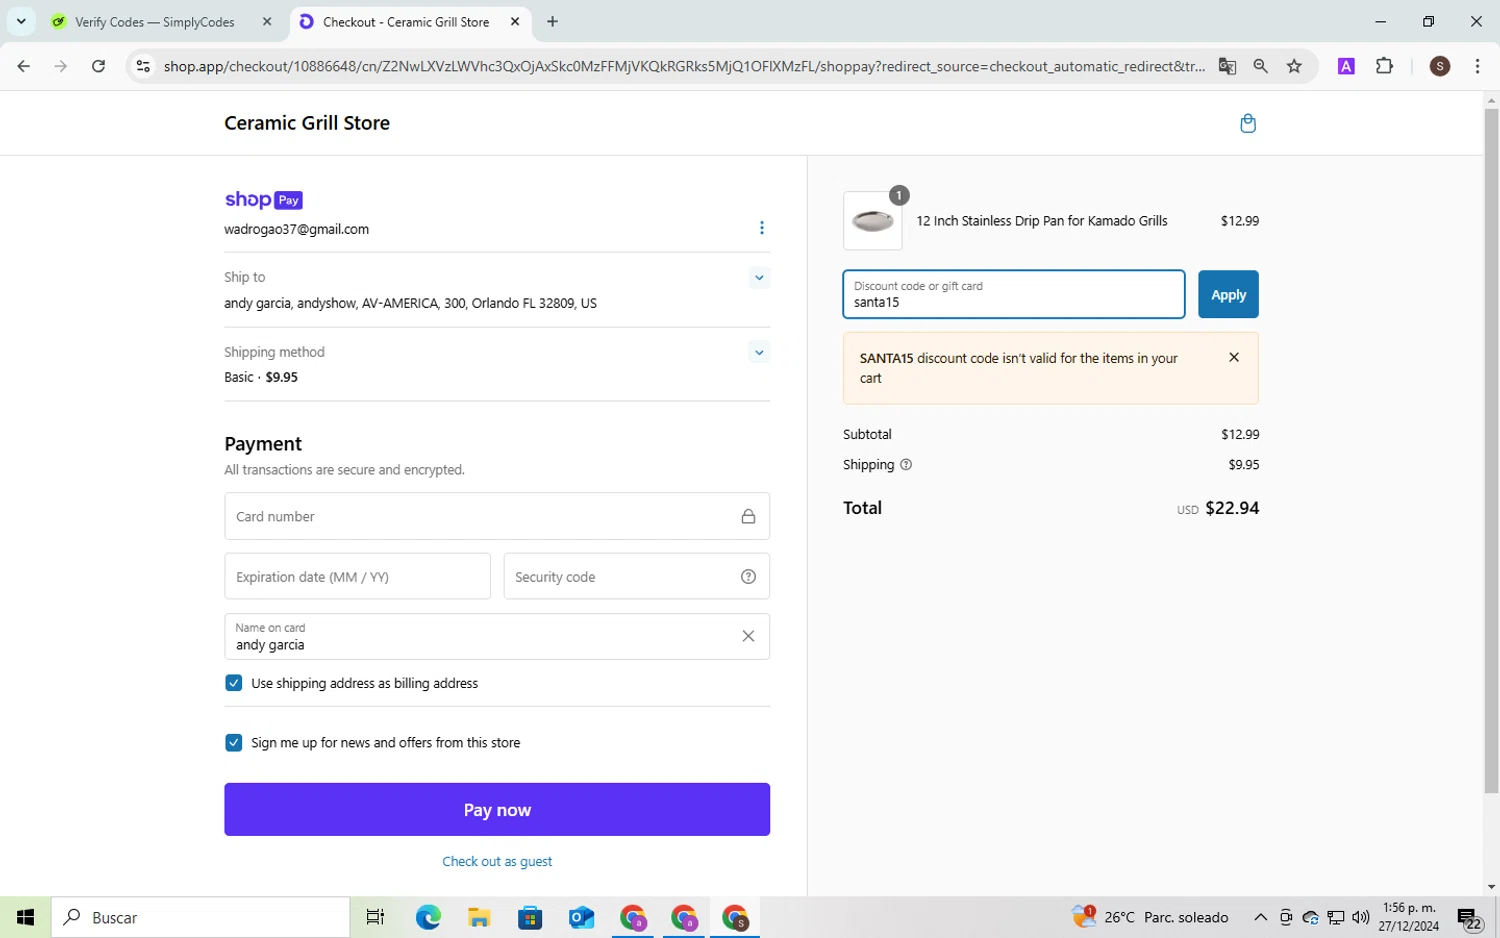Focus the Card number field
The height and width of the screenshot is (938, 1500).
tap(497, 516)
